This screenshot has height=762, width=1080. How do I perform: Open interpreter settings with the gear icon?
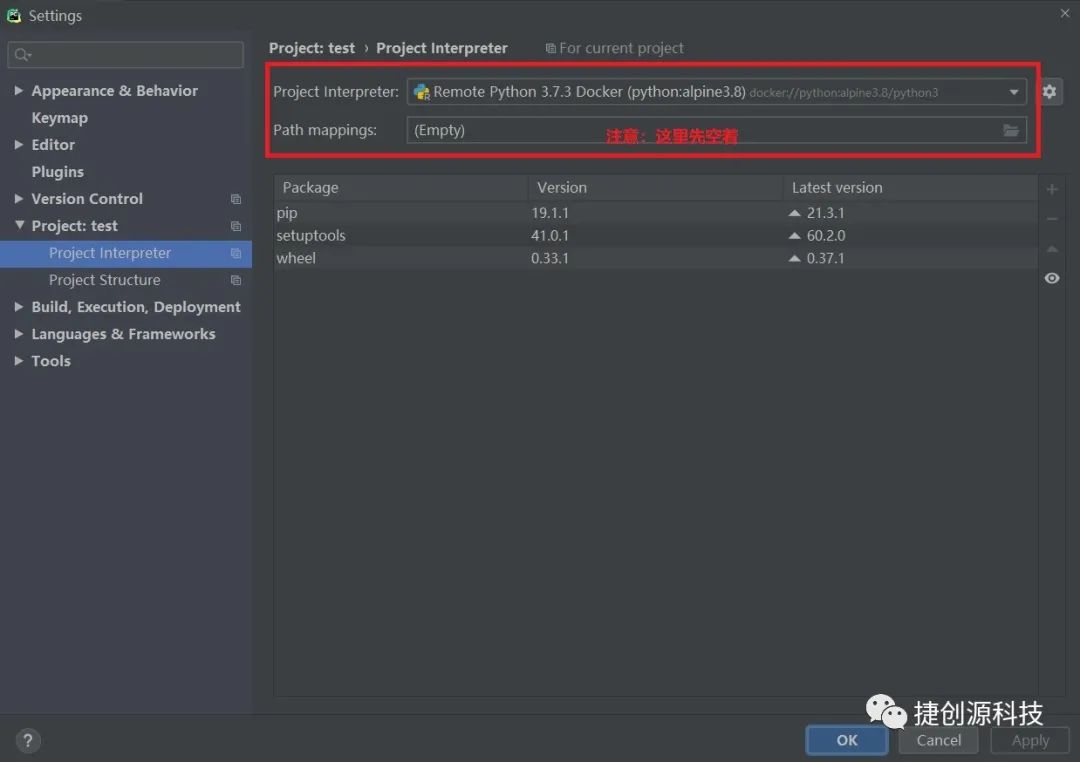click(1049, 91)
